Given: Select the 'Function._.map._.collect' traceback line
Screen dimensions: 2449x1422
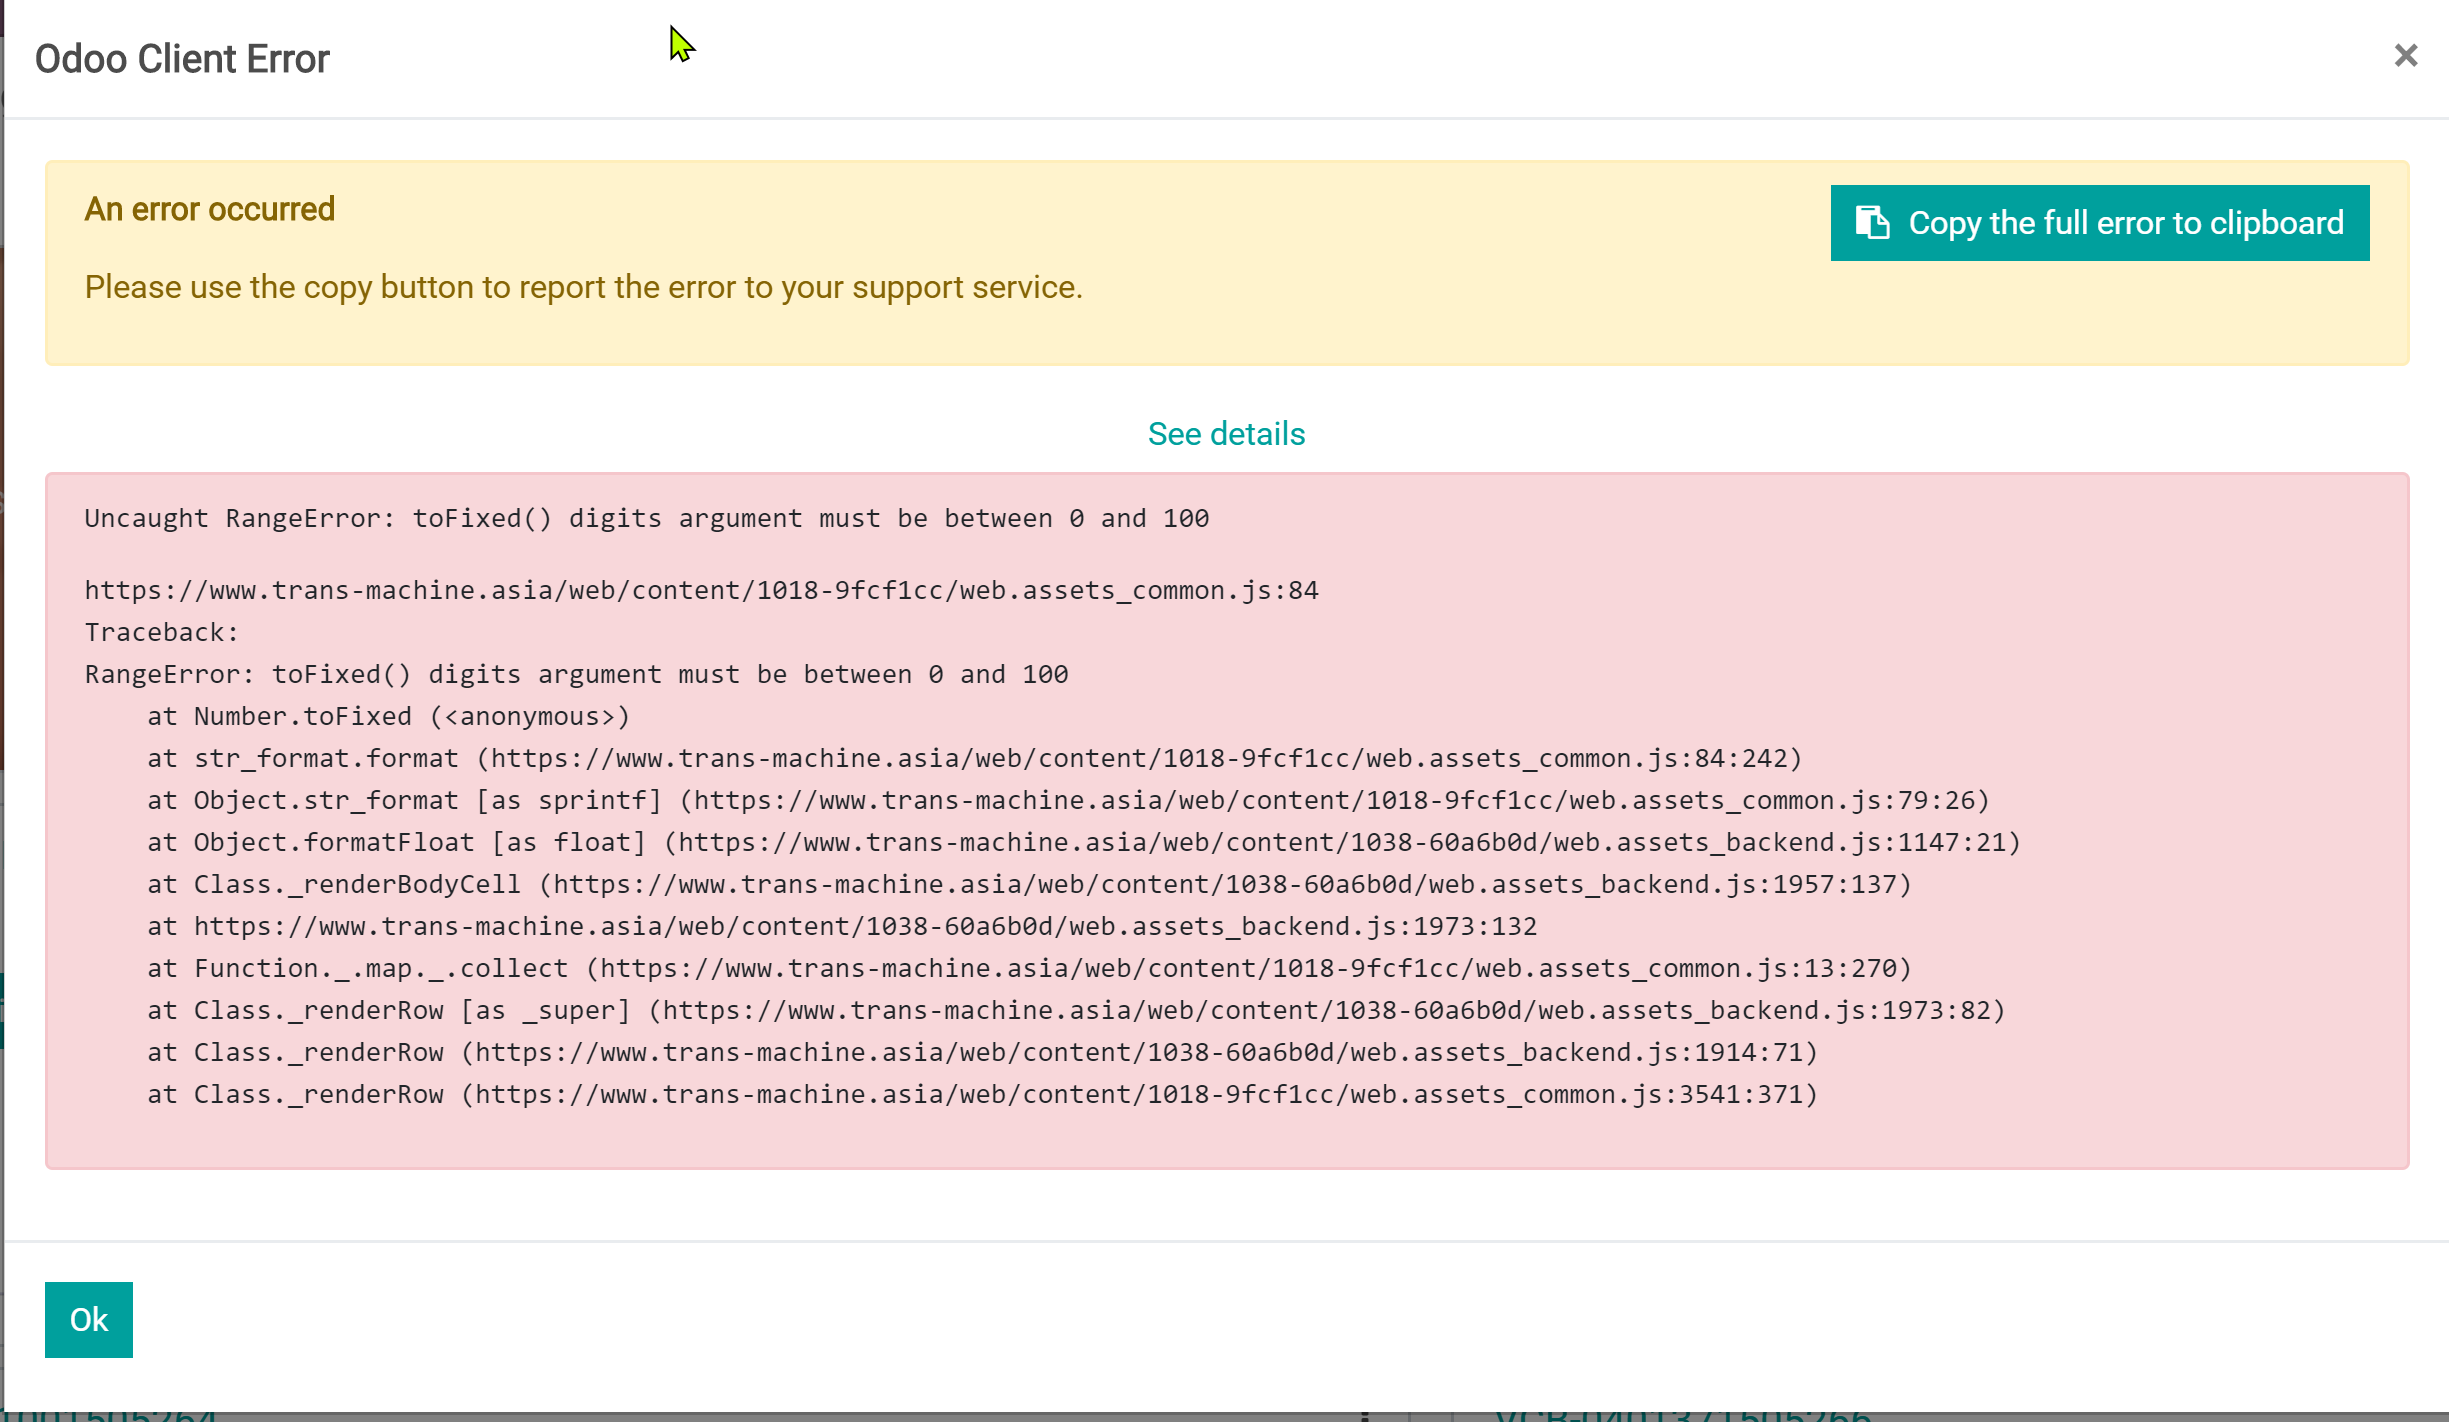Looking at the screenshot, I should [x=1030, y=968].
